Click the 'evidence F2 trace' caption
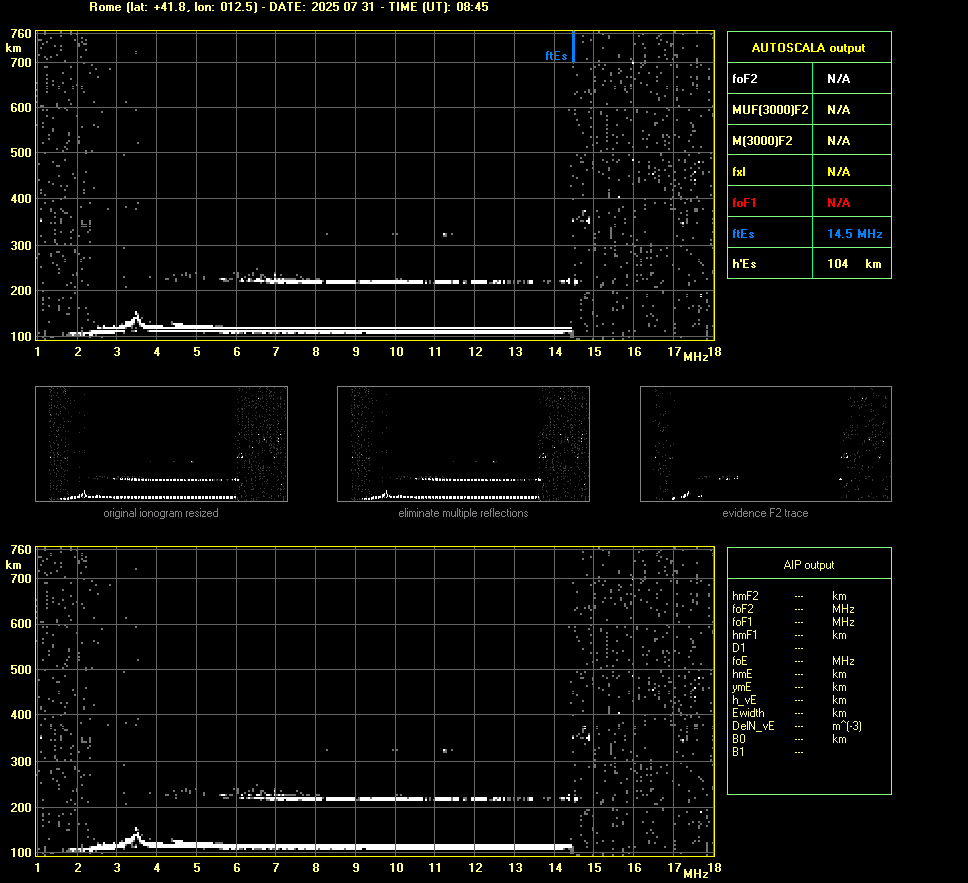Viewport: 968px width, 883px height. click(x=765, y=513)
